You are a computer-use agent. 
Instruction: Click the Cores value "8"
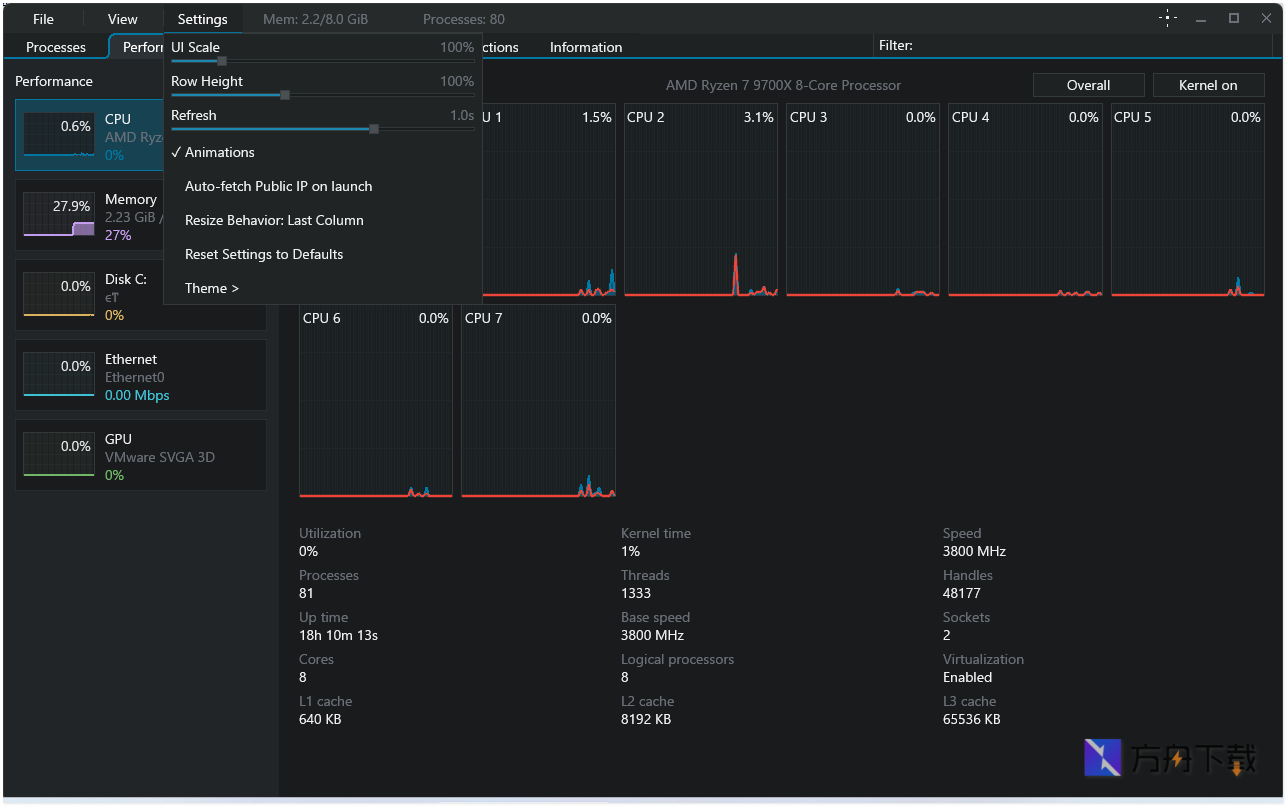coord(303,677)
